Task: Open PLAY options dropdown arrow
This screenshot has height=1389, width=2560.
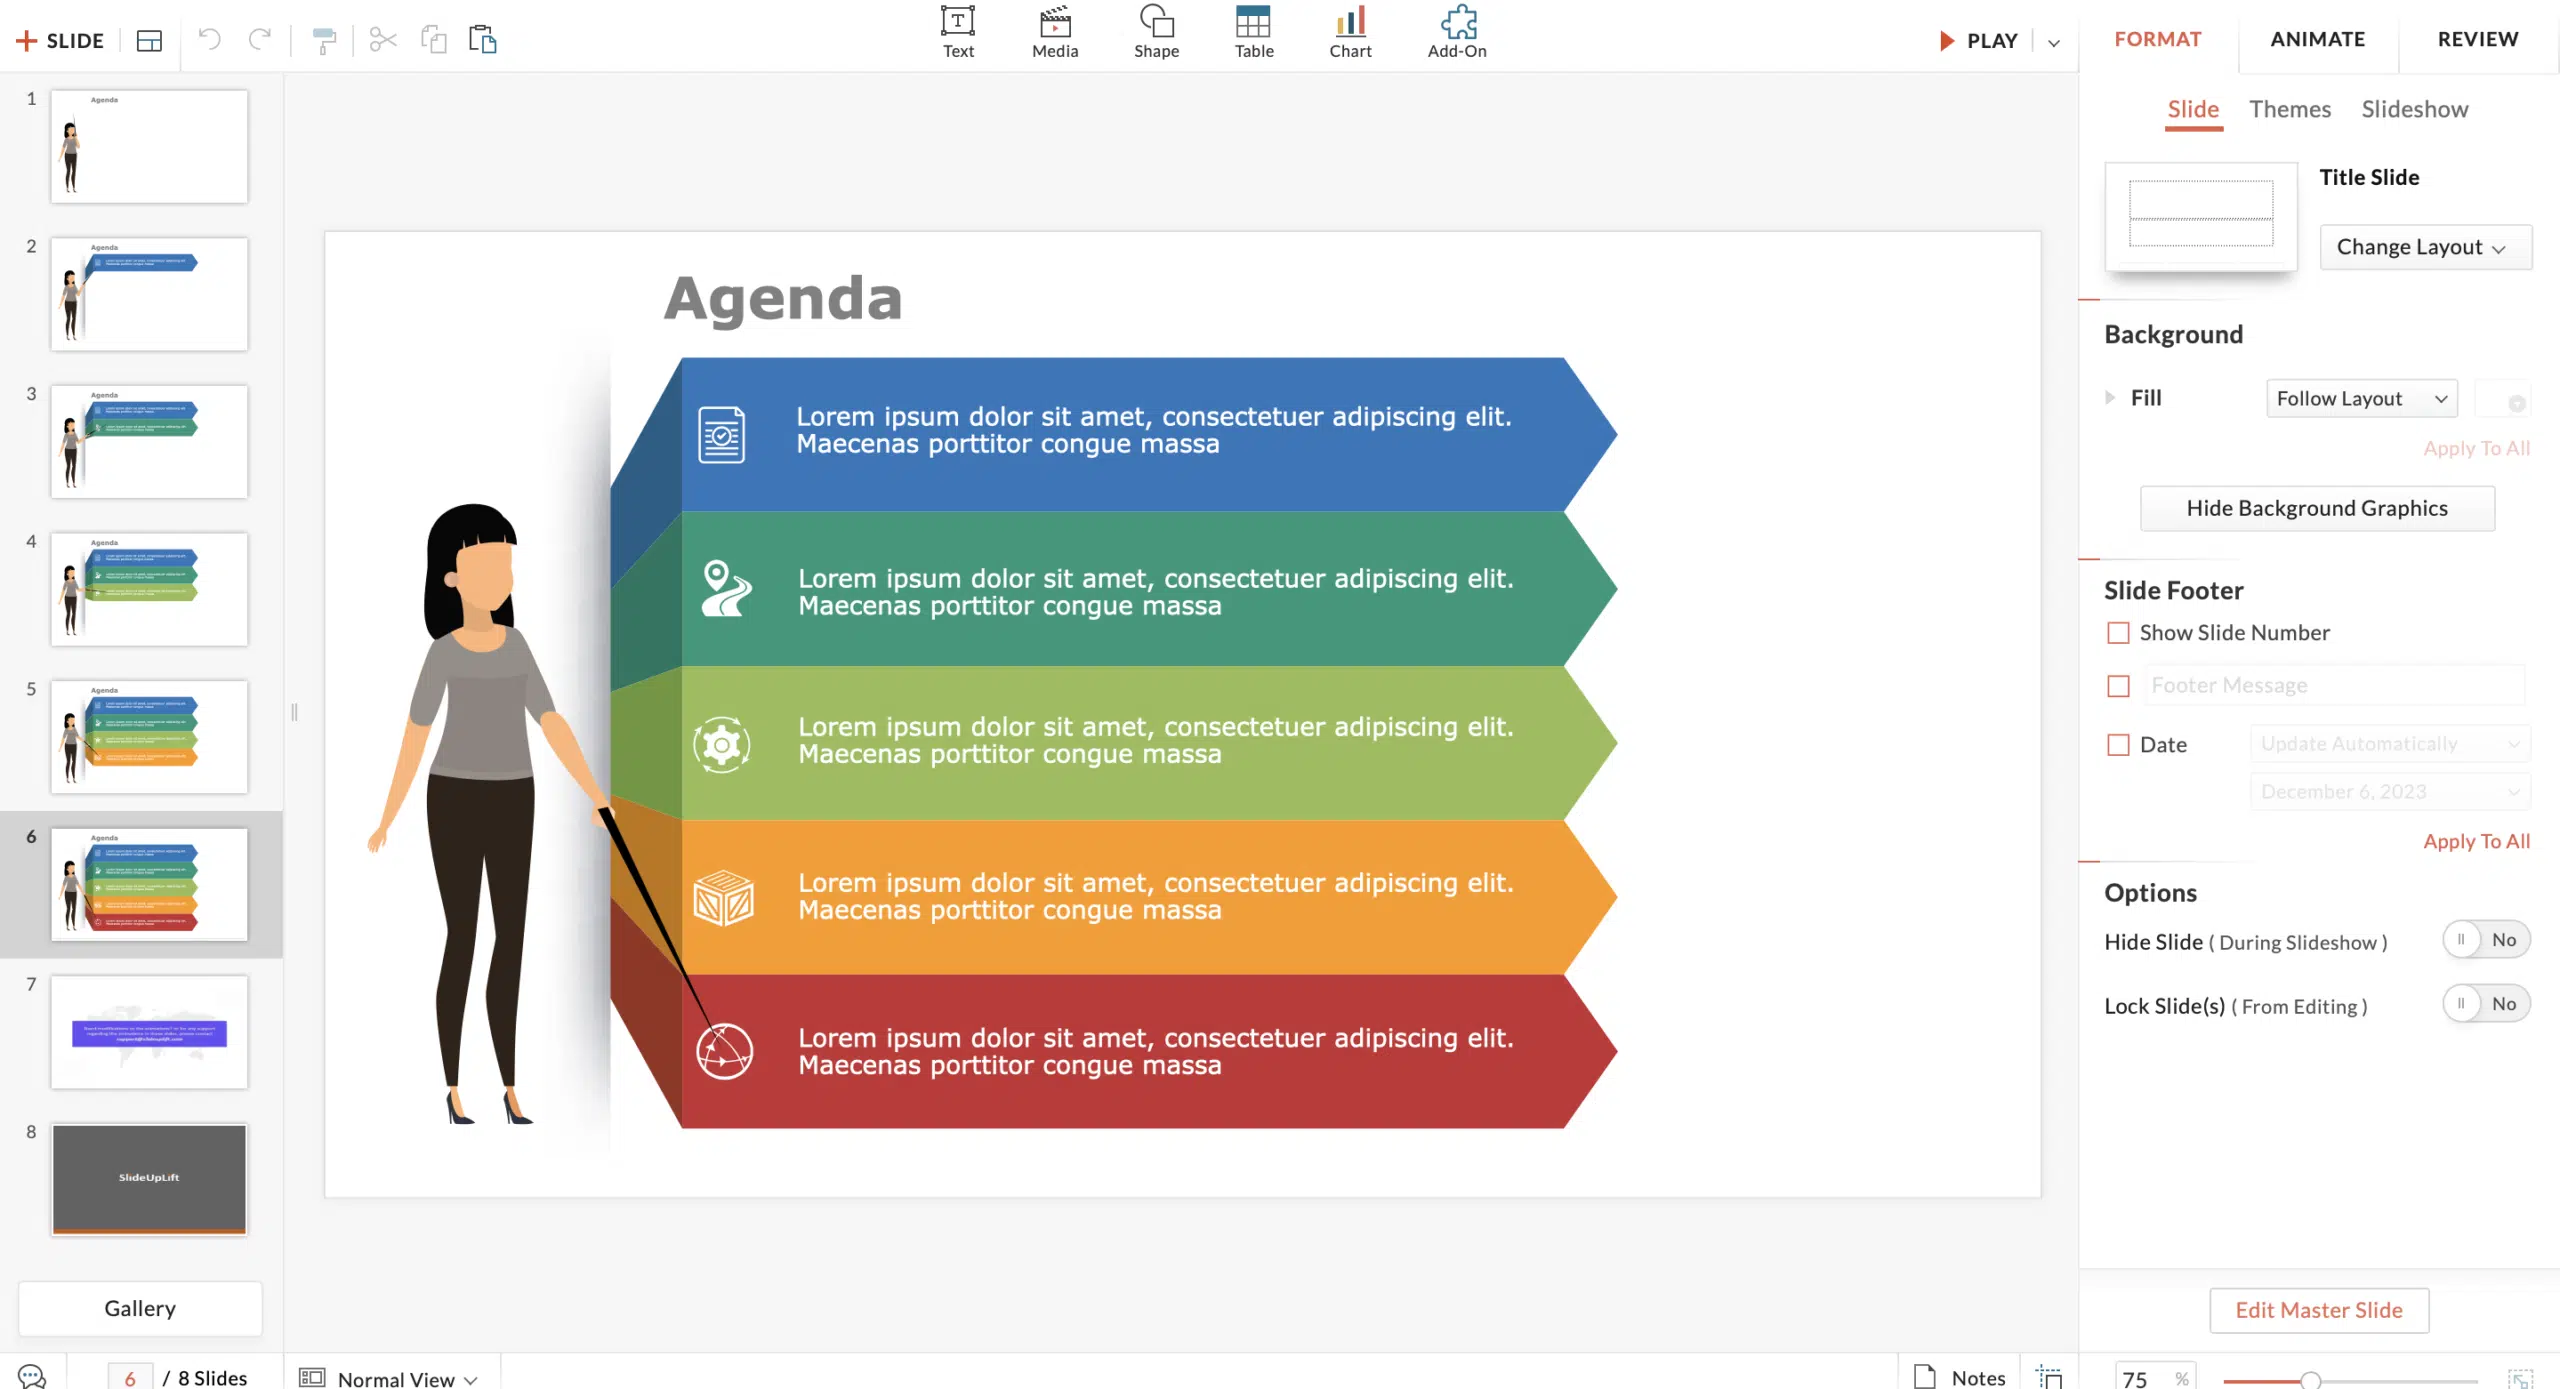Action: [x=2054, y=42]
